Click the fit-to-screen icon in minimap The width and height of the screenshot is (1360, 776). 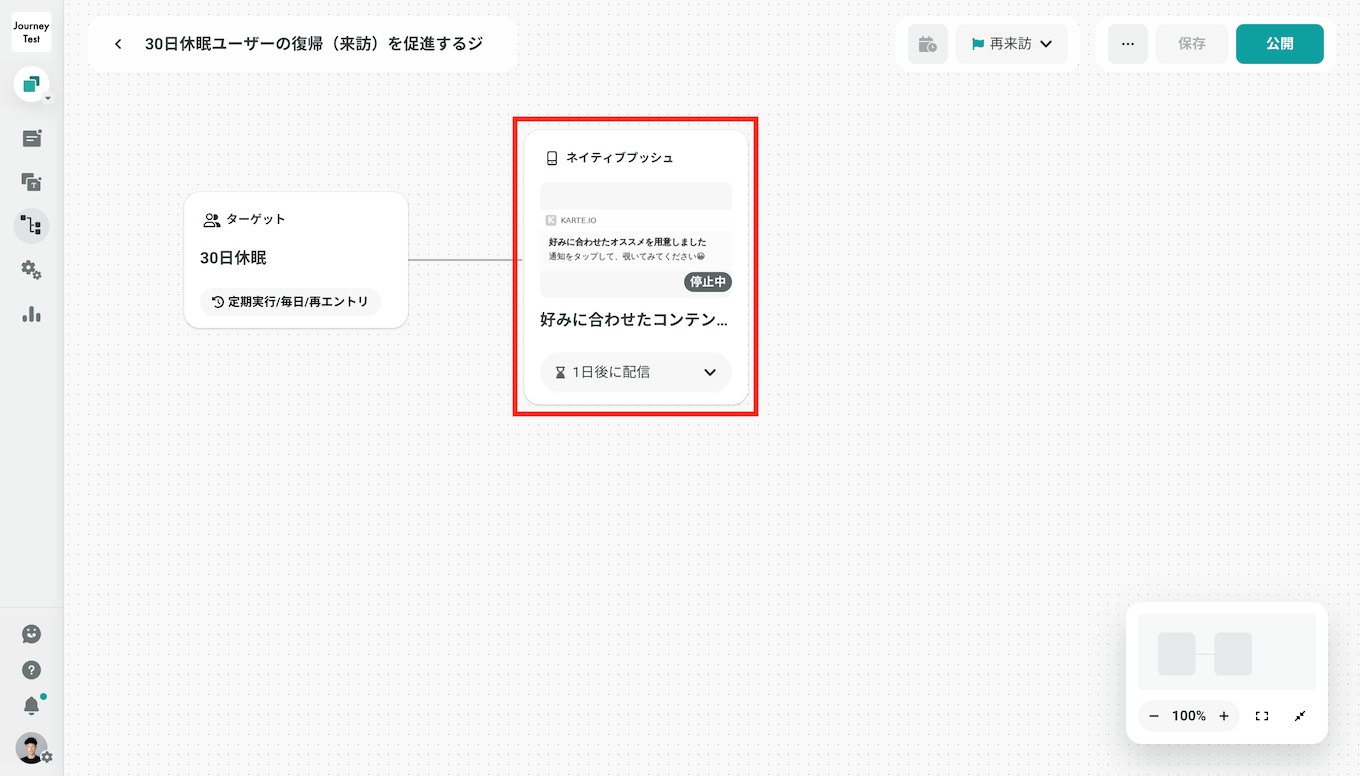click(1262, 716)
